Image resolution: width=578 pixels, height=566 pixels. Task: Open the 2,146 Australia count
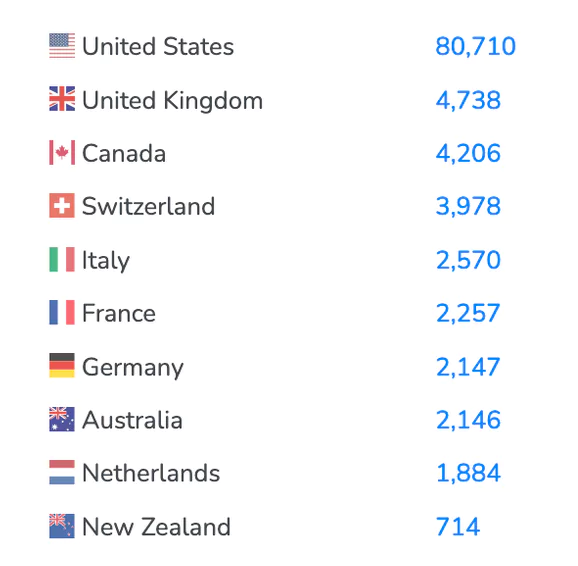pos(468,420)
